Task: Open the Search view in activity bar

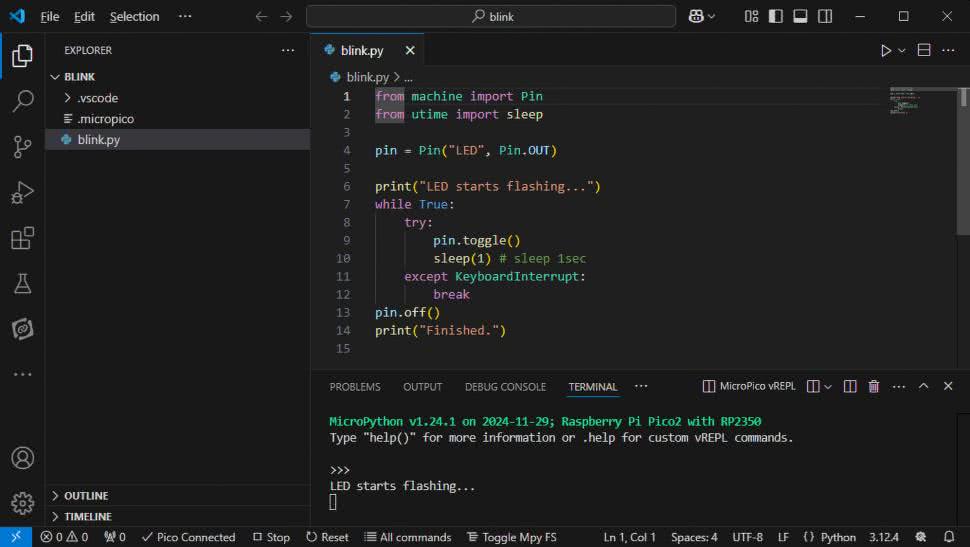Action: (22, 101)
